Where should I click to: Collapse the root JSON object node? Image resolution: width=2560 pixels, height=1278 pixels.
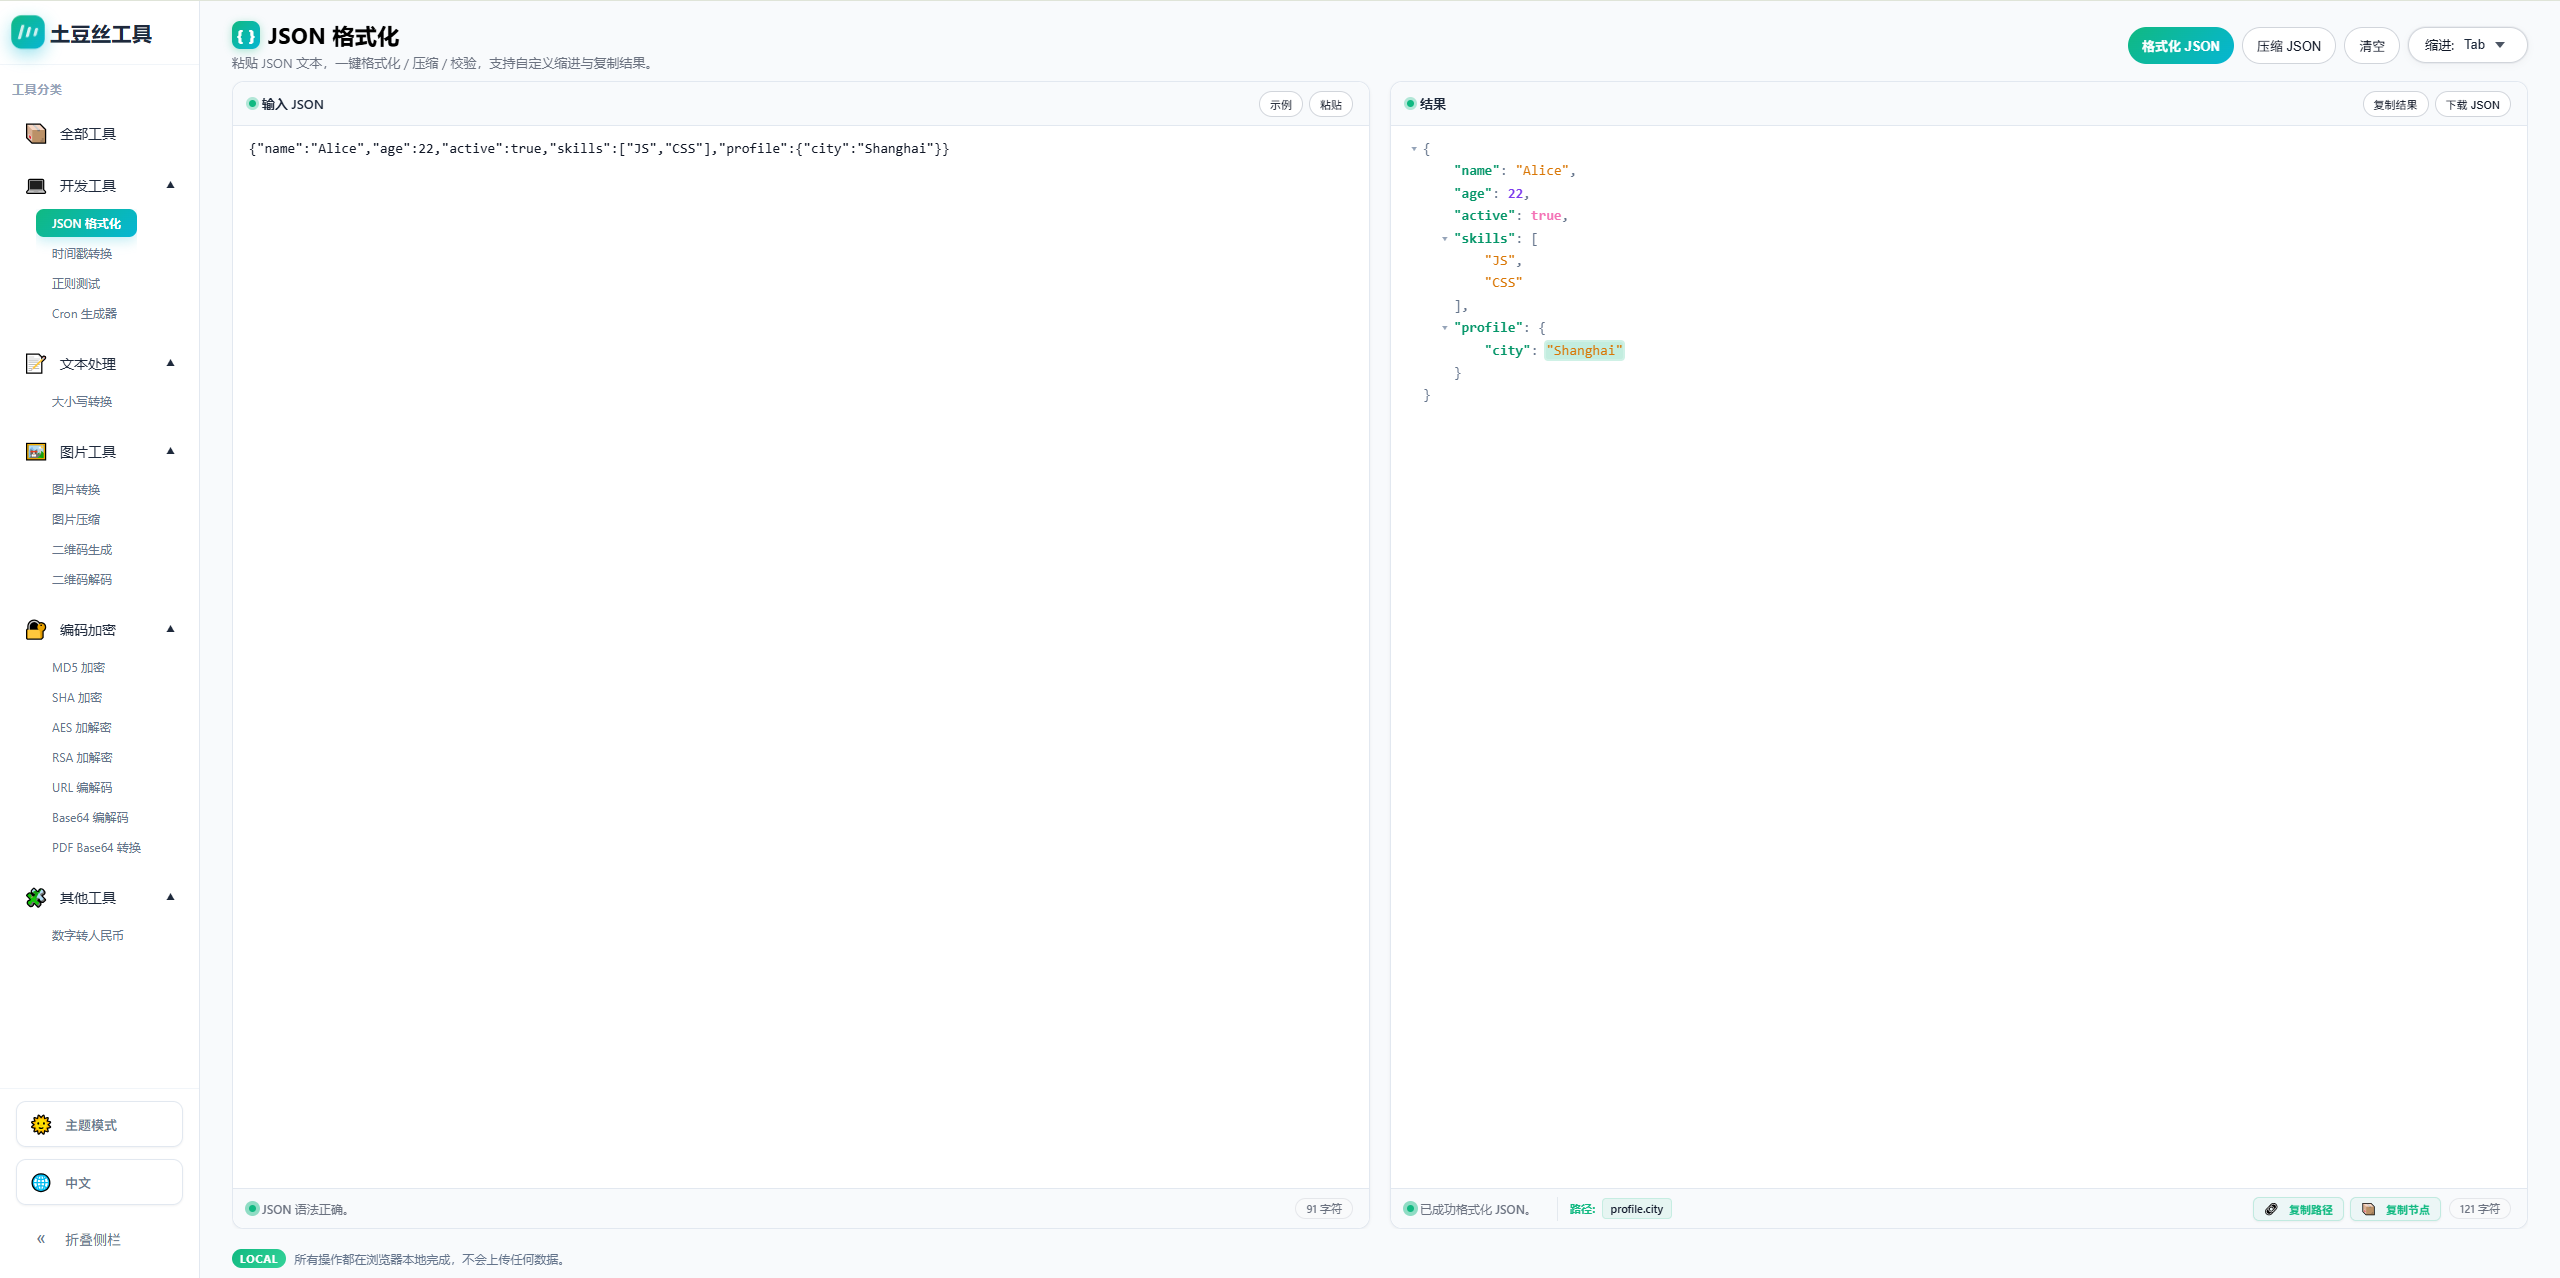click(1414, 149)
